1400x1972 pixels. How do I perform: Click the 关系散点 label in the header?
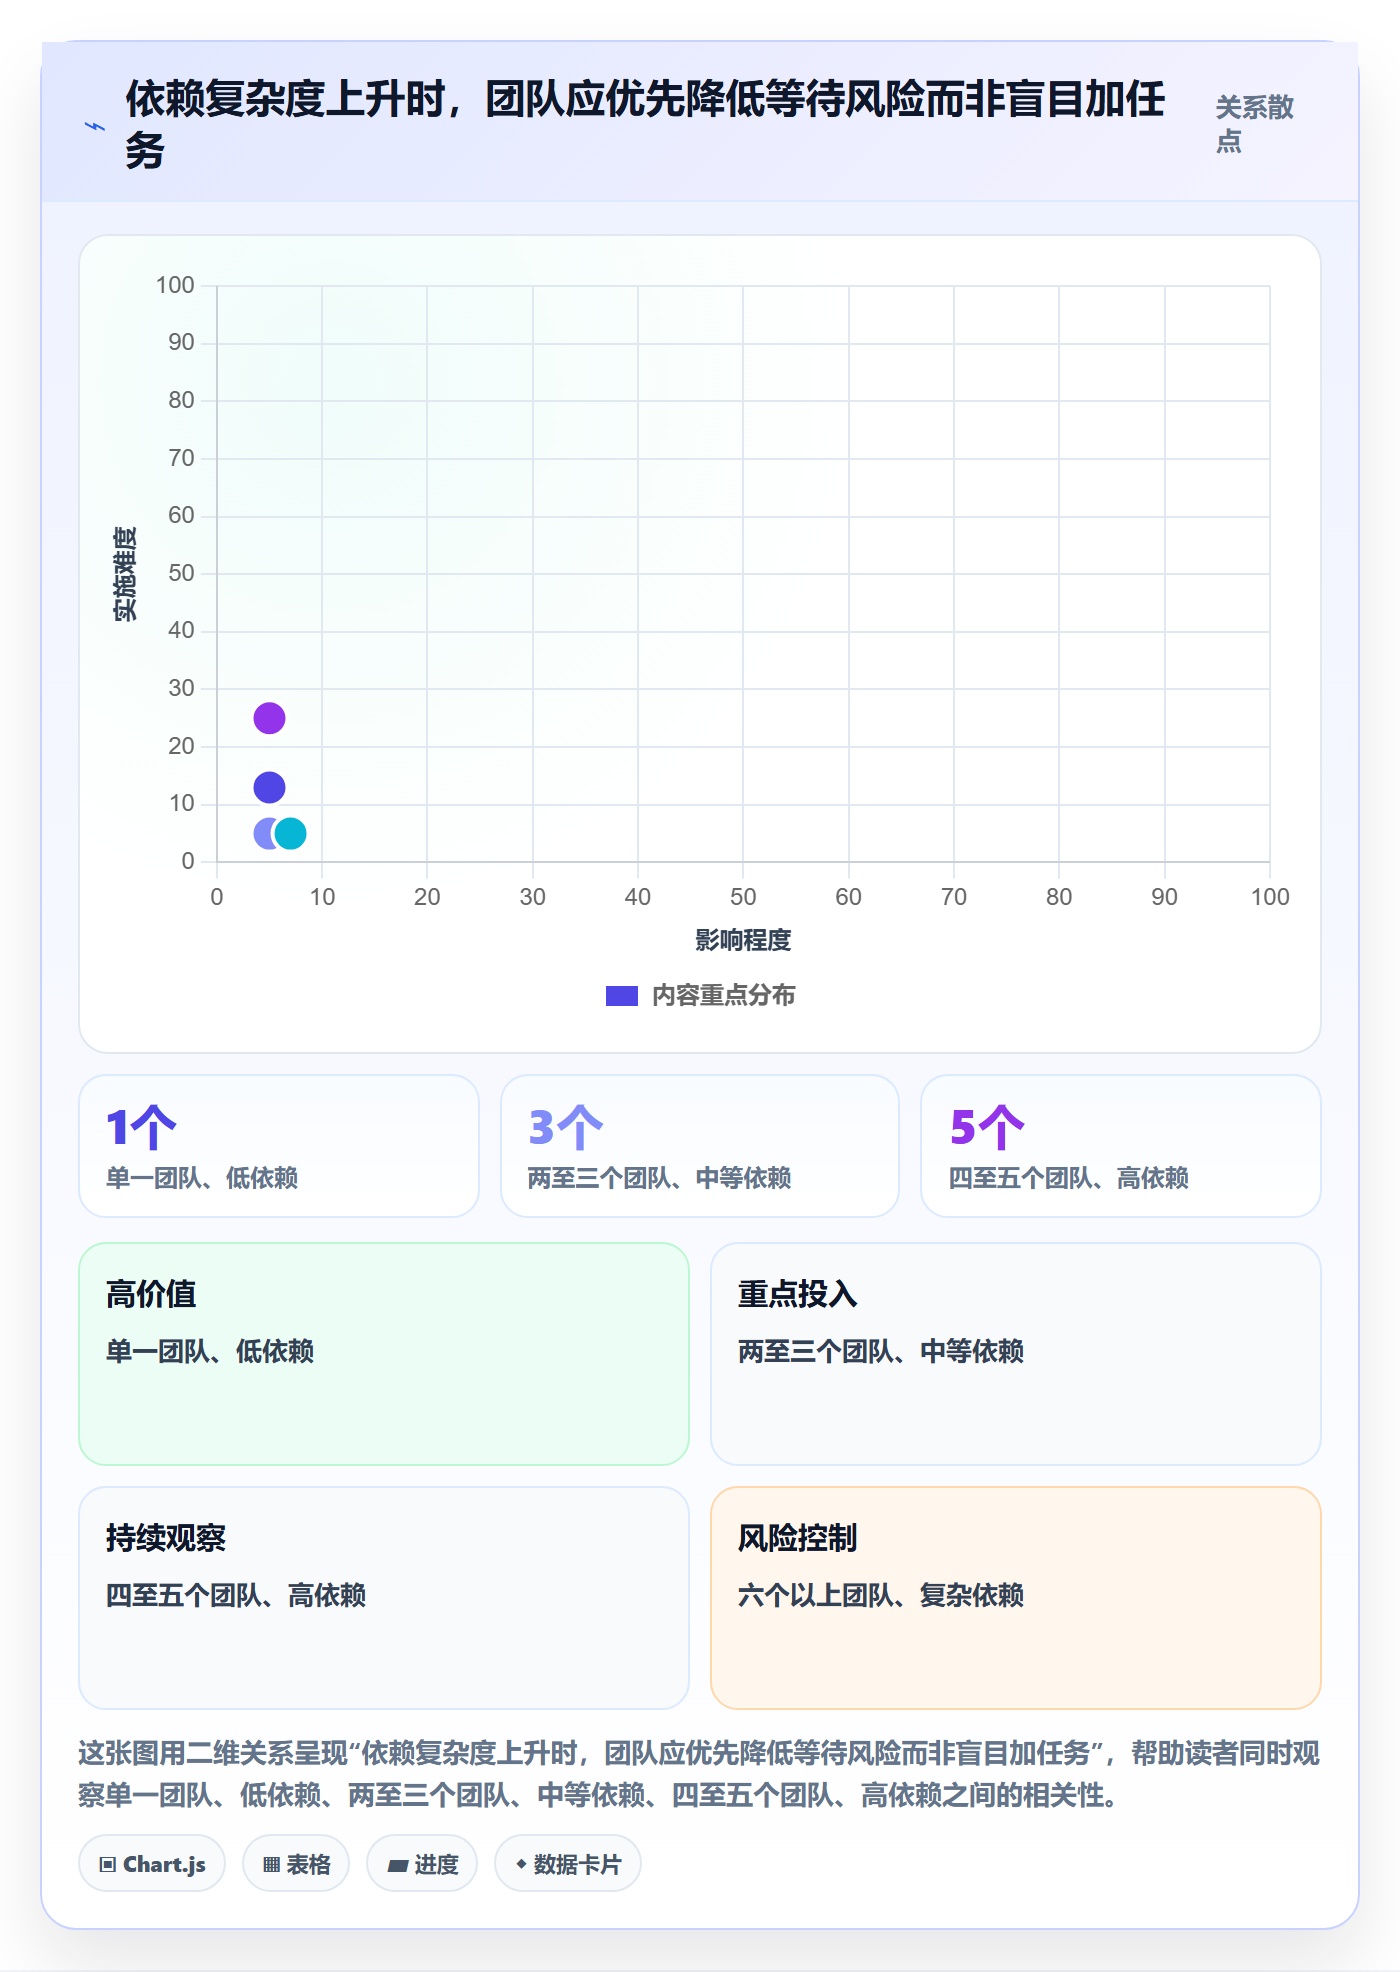(1255, 124)
